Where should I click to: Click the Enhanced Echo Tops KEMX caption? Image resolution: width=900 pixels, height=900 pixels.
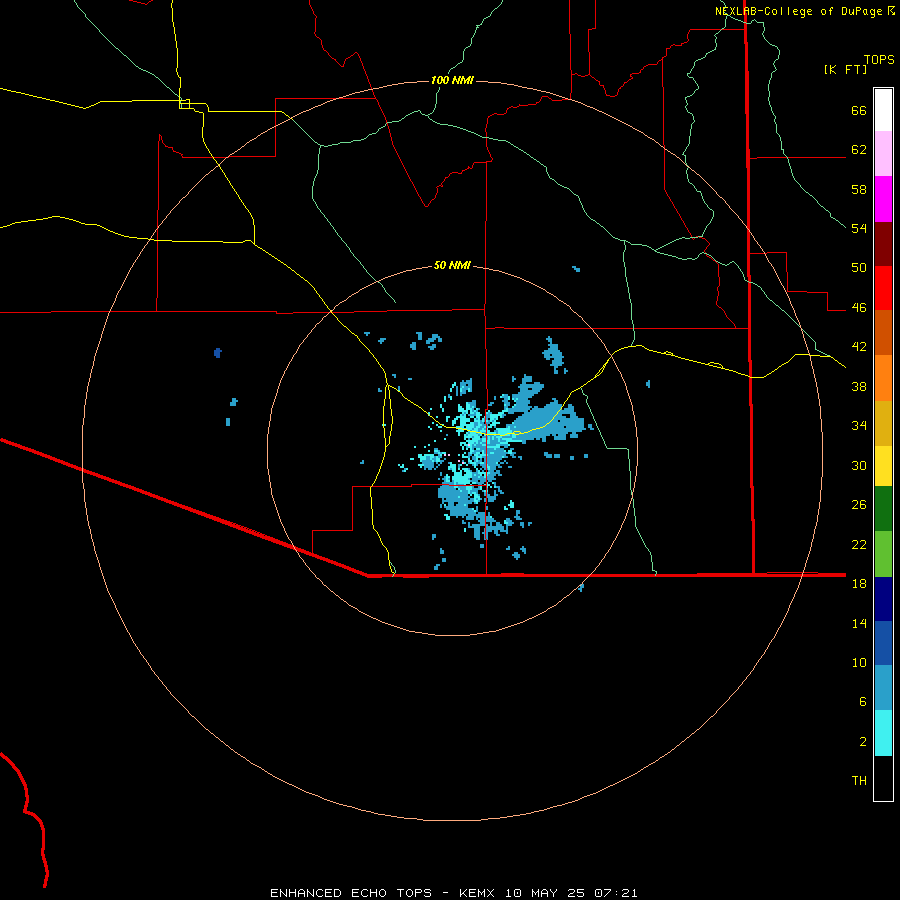click(x=453, y=893)
